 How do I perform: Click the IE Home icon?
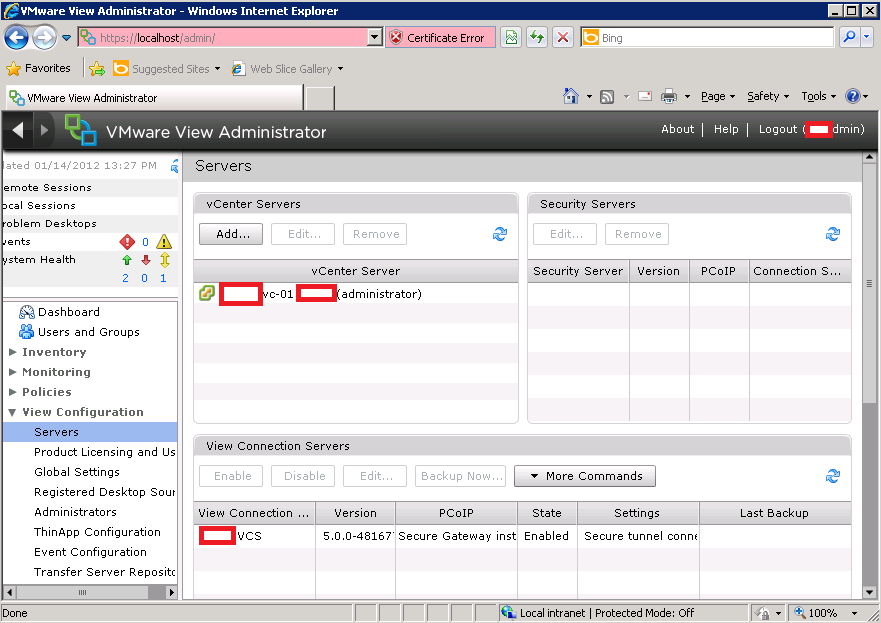(x=570, y=96)
